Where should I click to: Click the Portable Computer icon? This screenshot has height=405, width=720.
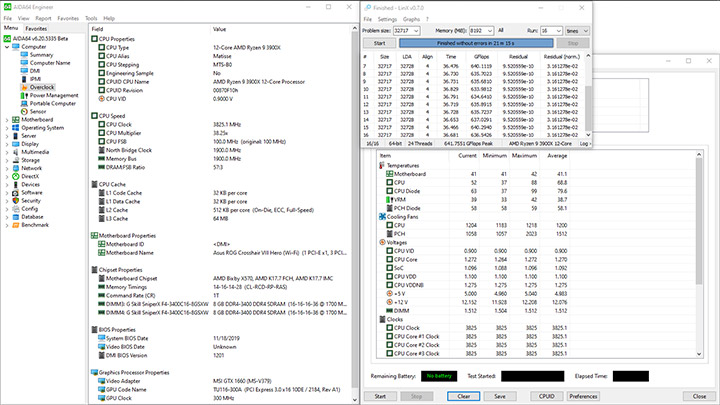pyautogui.click(x=25, y=103)
